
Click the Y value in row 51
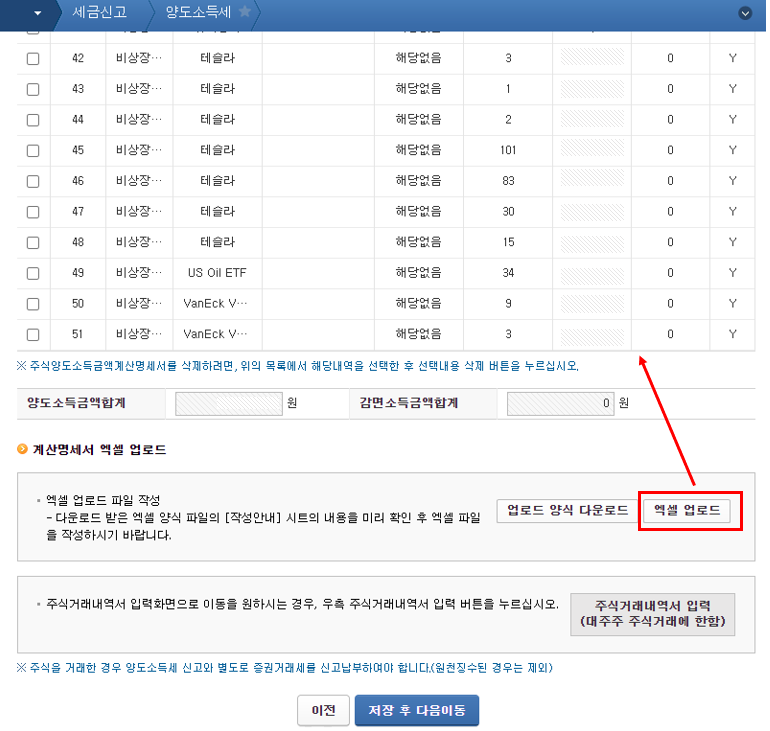coord(732,334)
